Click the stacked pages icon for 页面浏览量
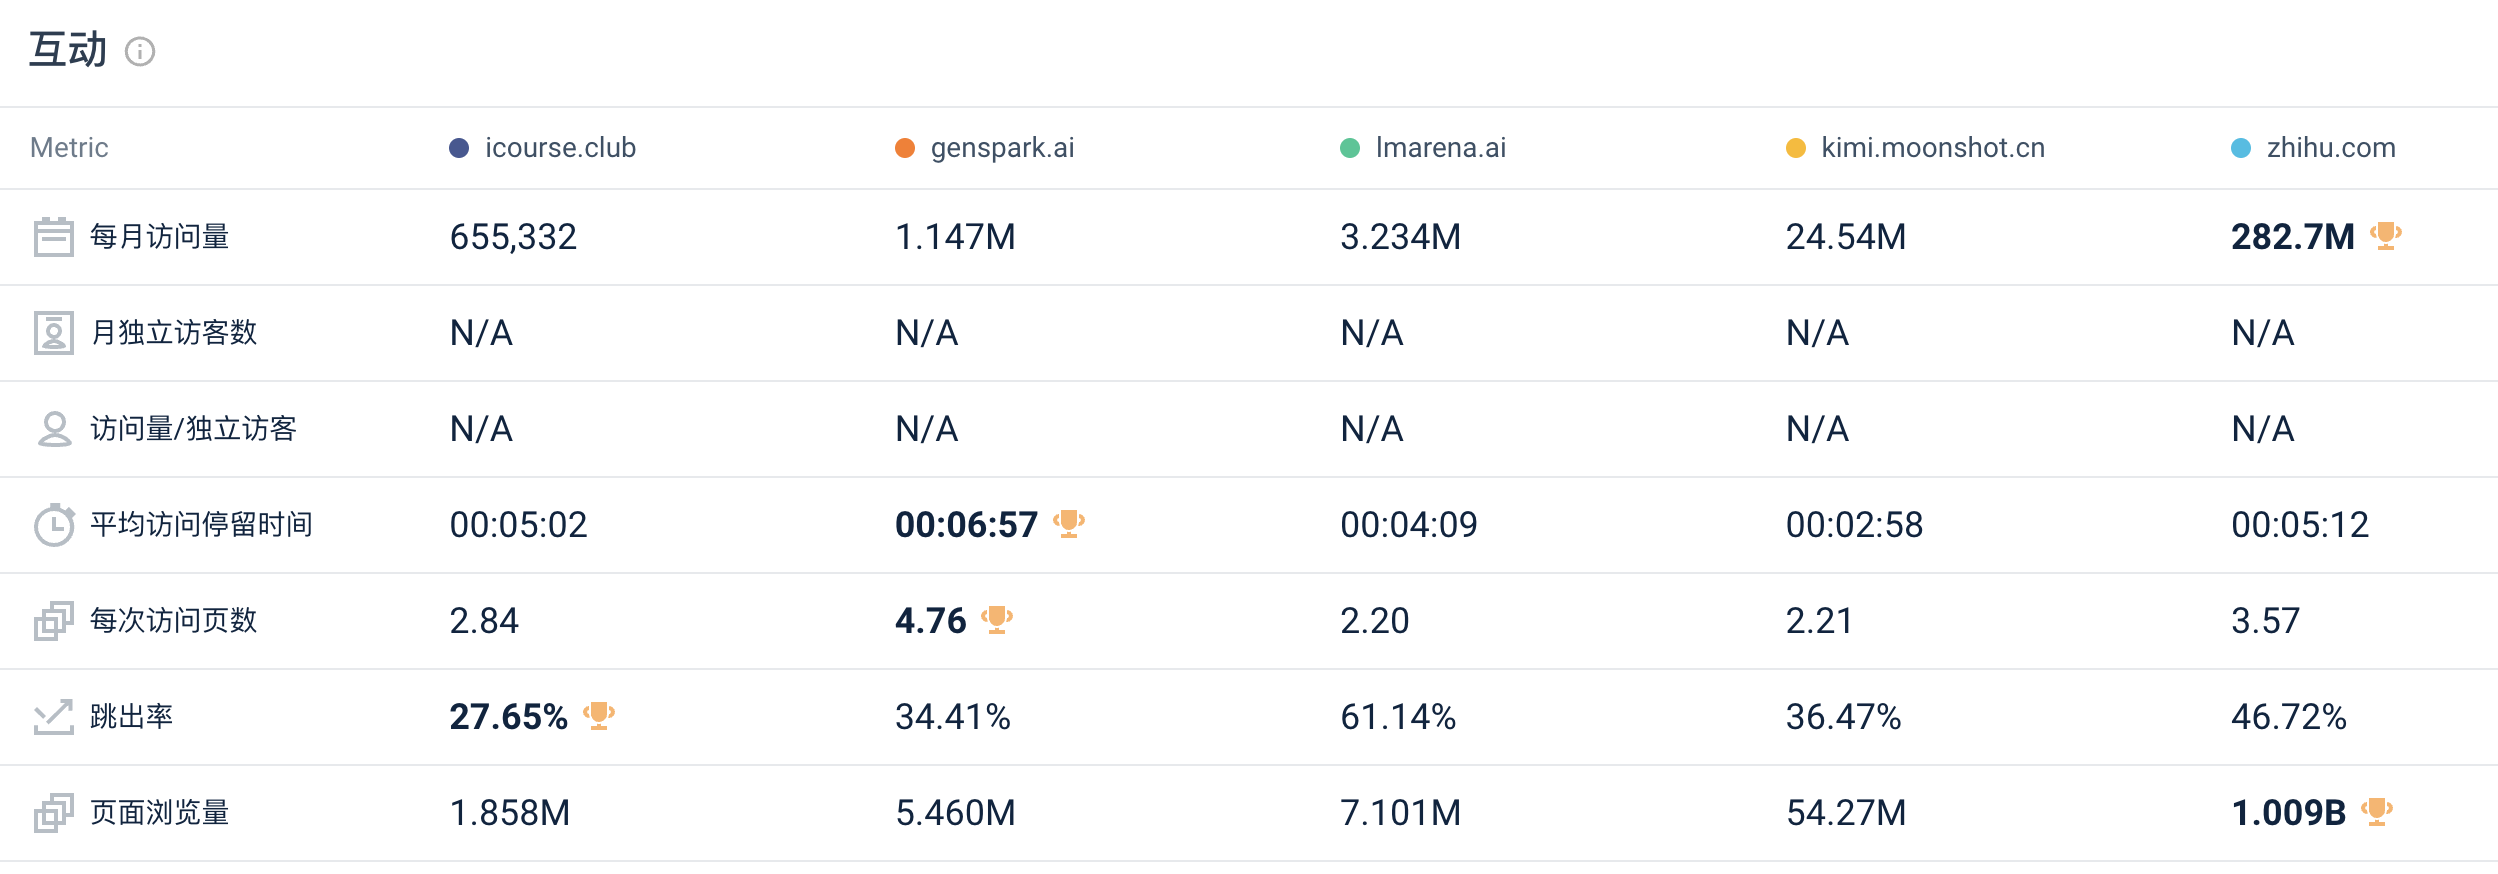Image resolution: width=2498 pixels, height=874 pixels. click(53, 813)
